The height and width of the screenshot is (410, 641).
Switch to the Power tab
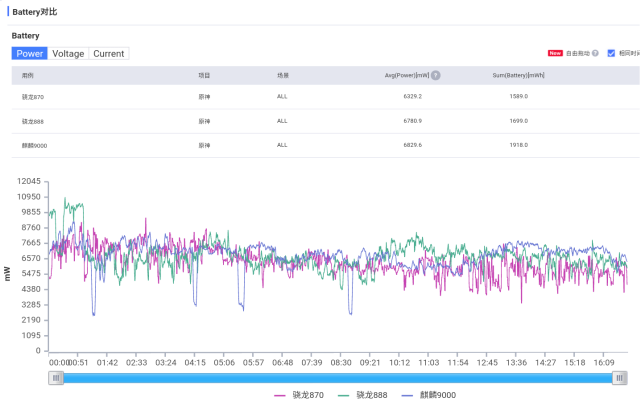[30, 53]
